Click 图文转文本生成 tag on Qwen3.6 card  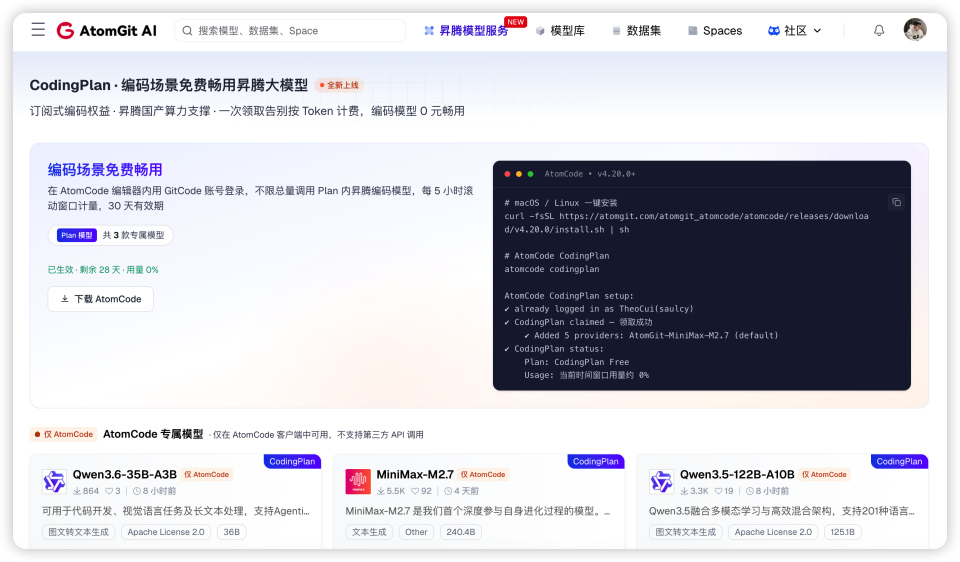click(78, 532)
